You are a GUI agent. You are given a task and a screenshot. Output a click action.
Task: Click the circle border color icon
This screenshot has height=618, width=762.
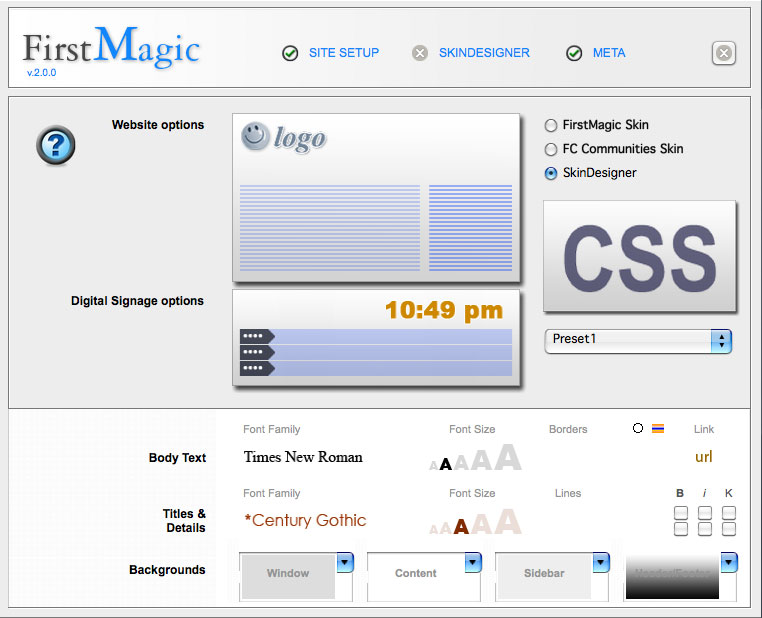coord(638,429)
